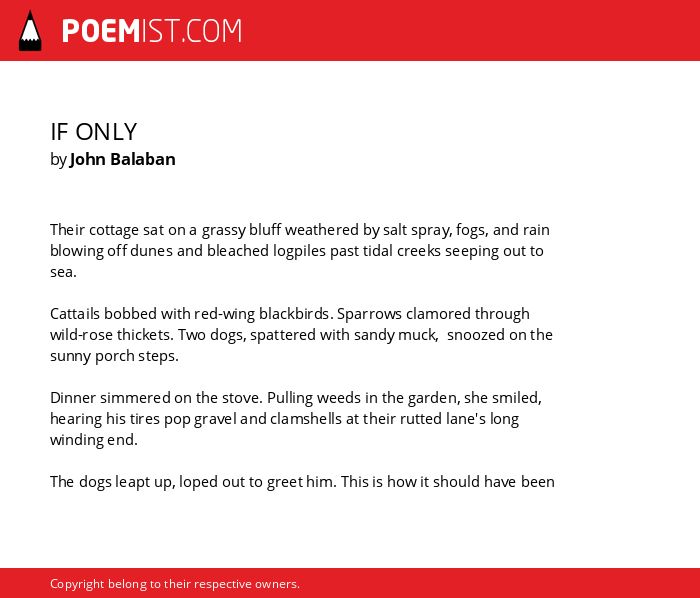Click the author name John Balaban

point(122,159)
